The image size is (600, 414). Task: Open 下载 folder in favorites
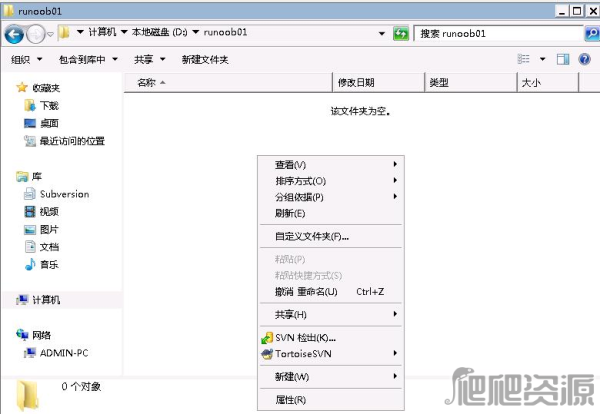pos(49,106)
